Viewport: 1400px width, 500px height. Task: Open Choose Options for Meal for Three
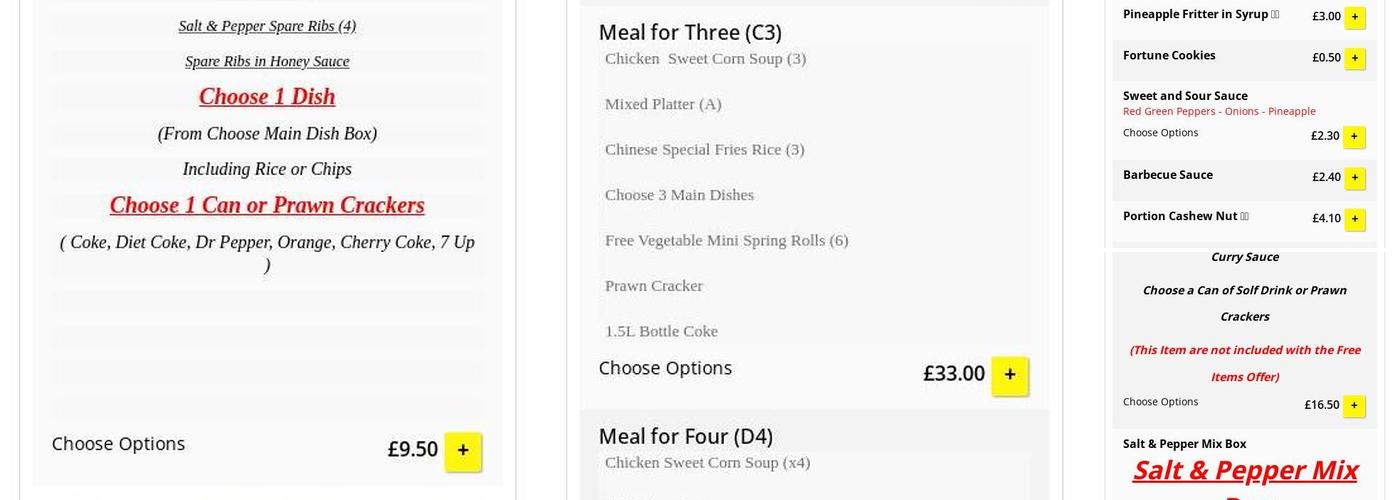[x=665, y=368]
